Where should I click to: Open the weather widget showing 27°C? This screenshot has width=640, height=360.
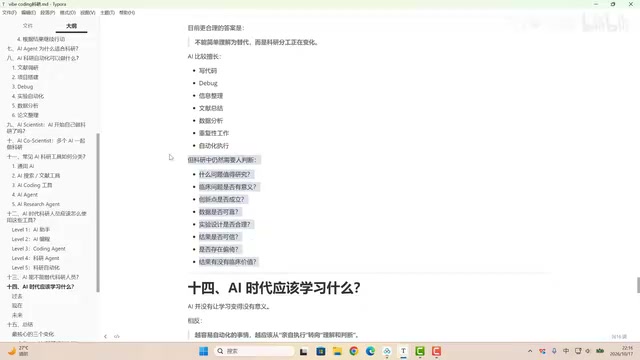[x=18, y=351]
